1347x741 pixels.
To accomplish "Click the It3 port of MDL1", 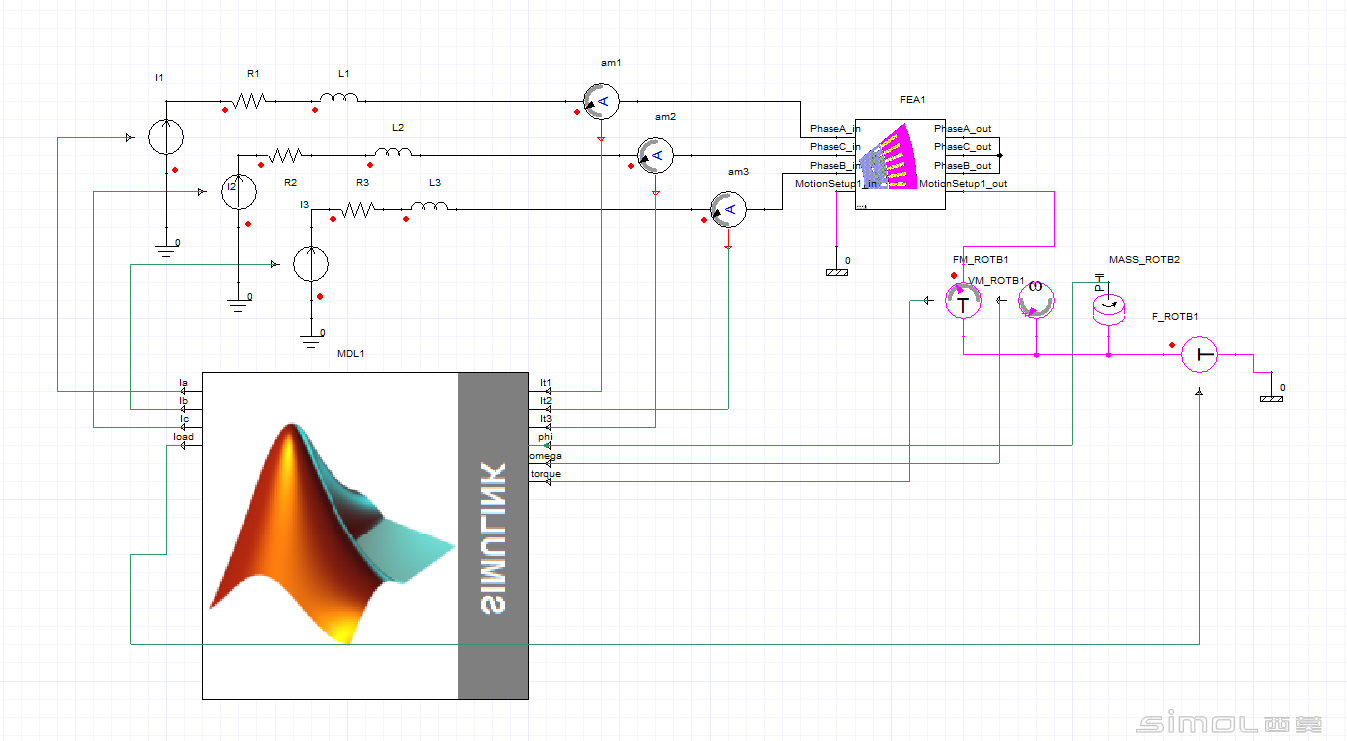I will tap(546, 419).
